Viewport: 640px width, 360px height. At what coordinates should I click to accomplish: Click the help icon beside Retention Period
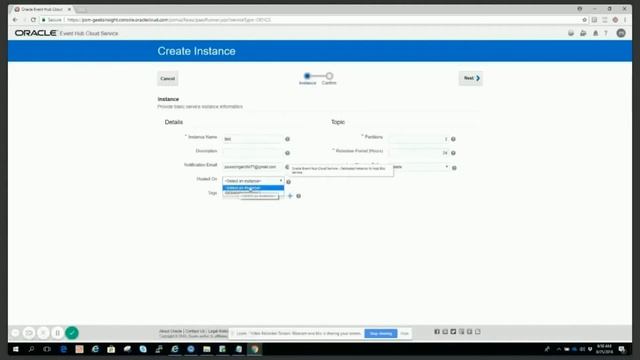pyautogui.click(x=453, y=153)
